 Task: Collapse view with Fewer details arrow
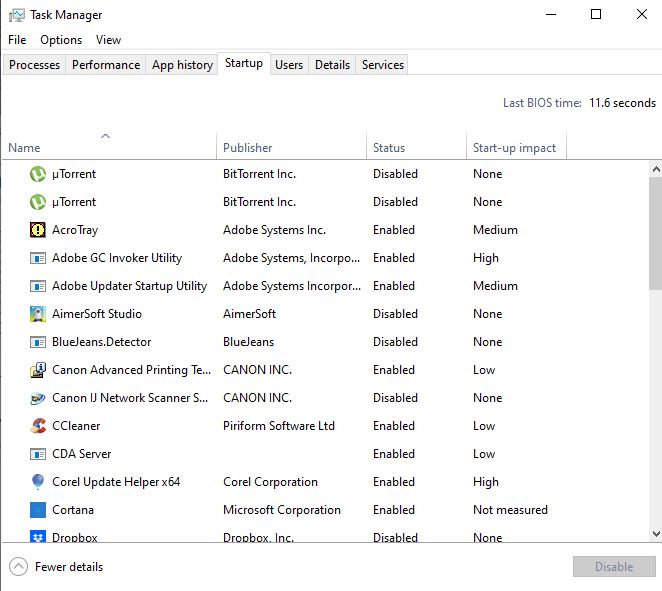point(18,567)
